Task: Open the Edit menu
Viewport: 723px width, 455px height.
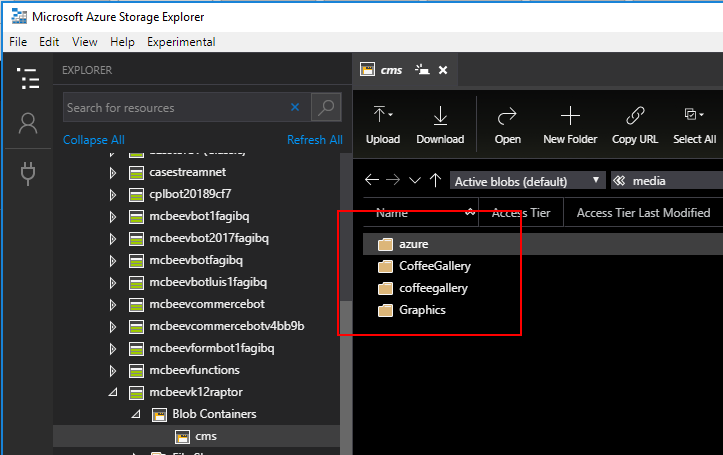Action: (49, 42)
